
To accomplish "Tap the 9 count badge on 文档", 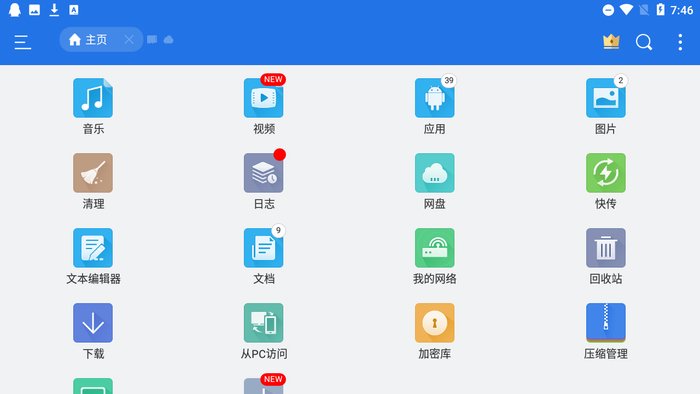I will point(278,230).
